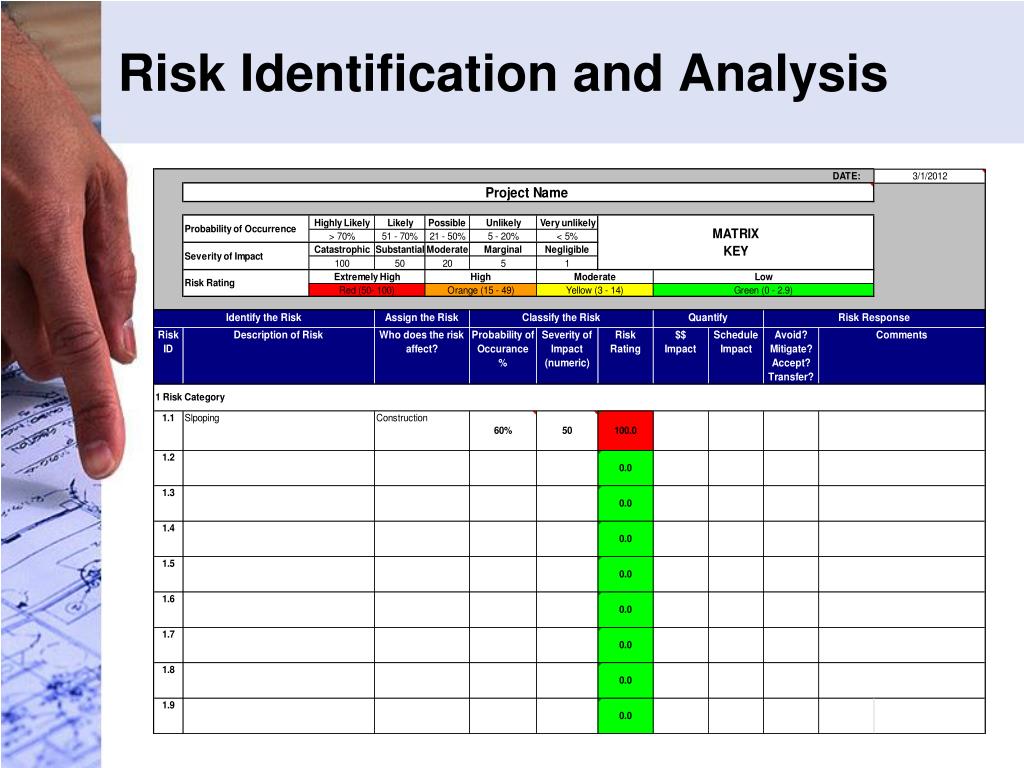Click Who does the risk affect? header
Image resolution: width=1024 pixels, height=768 pixels.
tap(422, 355)
